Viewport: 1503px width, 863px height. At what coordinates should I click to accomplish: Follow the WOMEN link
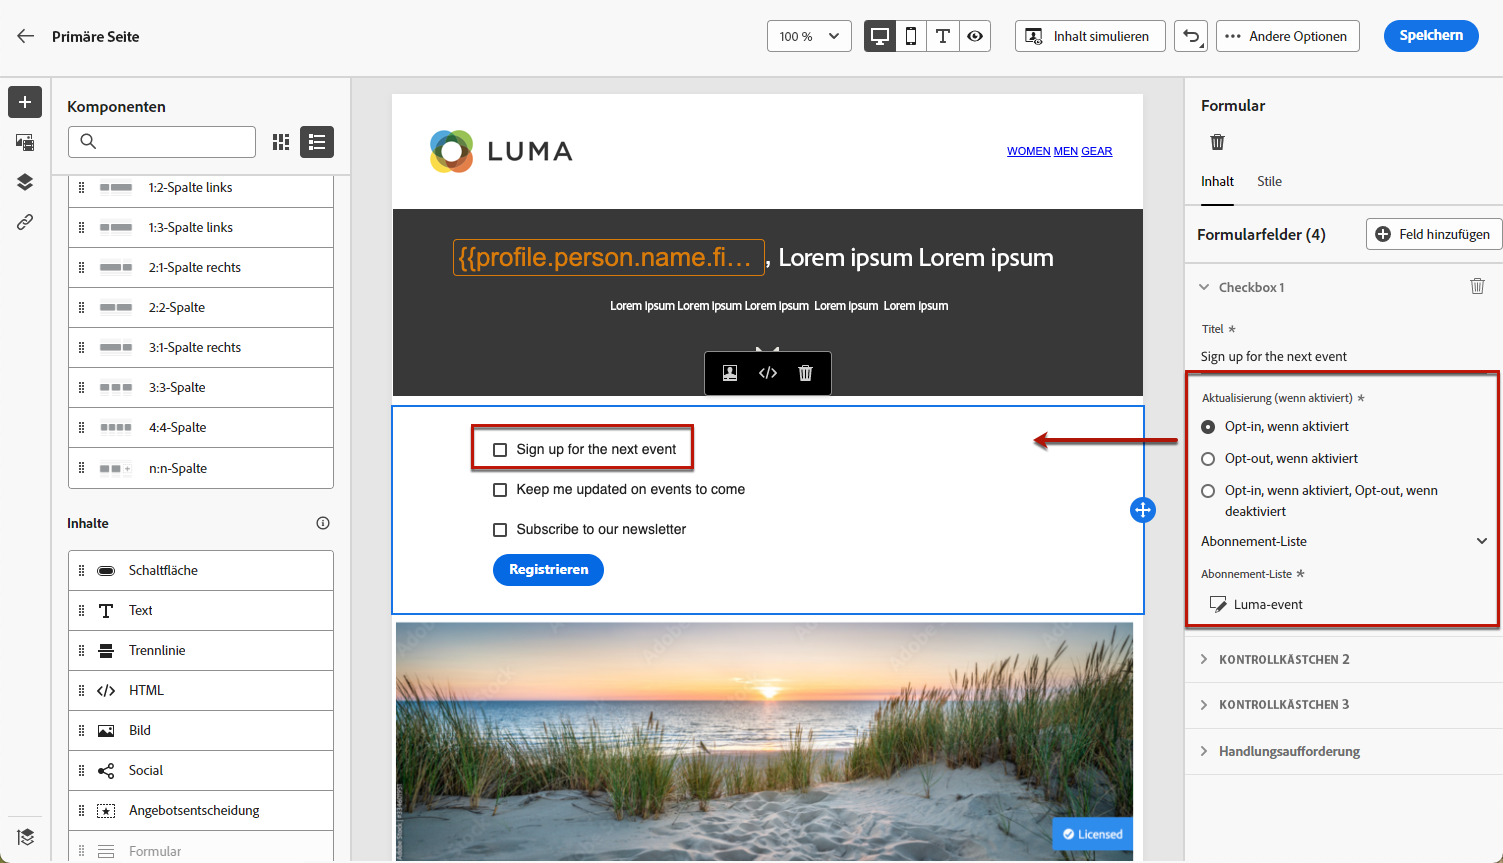pos(1028,151)
